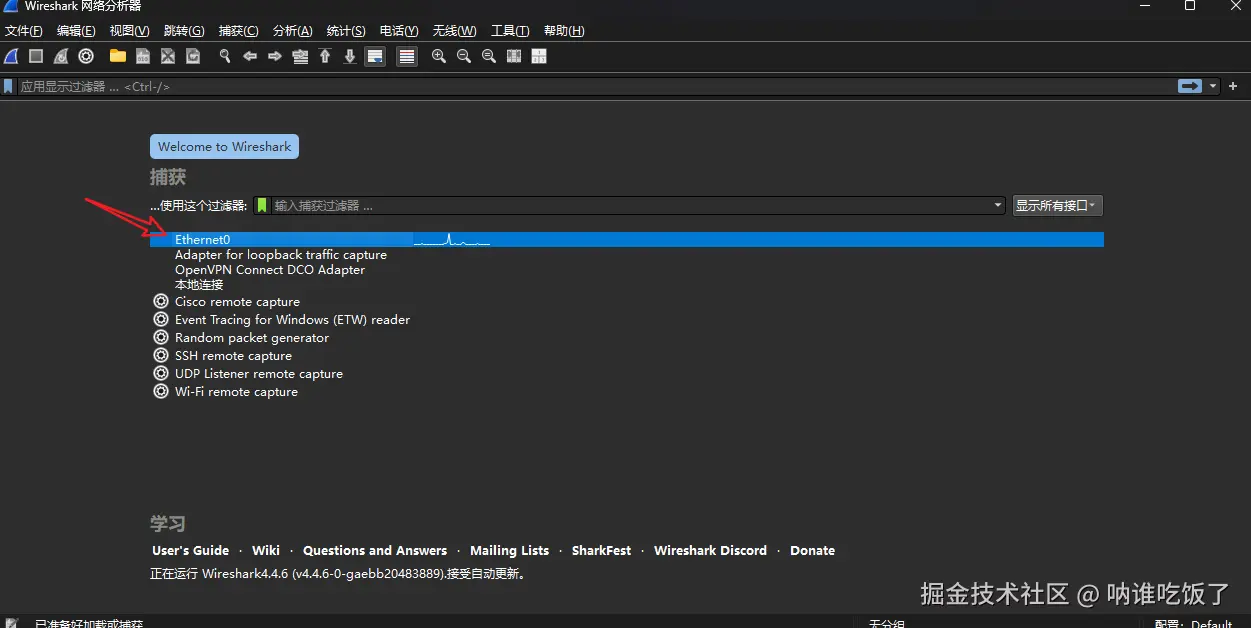Open a capture file with folder icon
This screenshot has height=628, width=1251.
click(118, 56)
